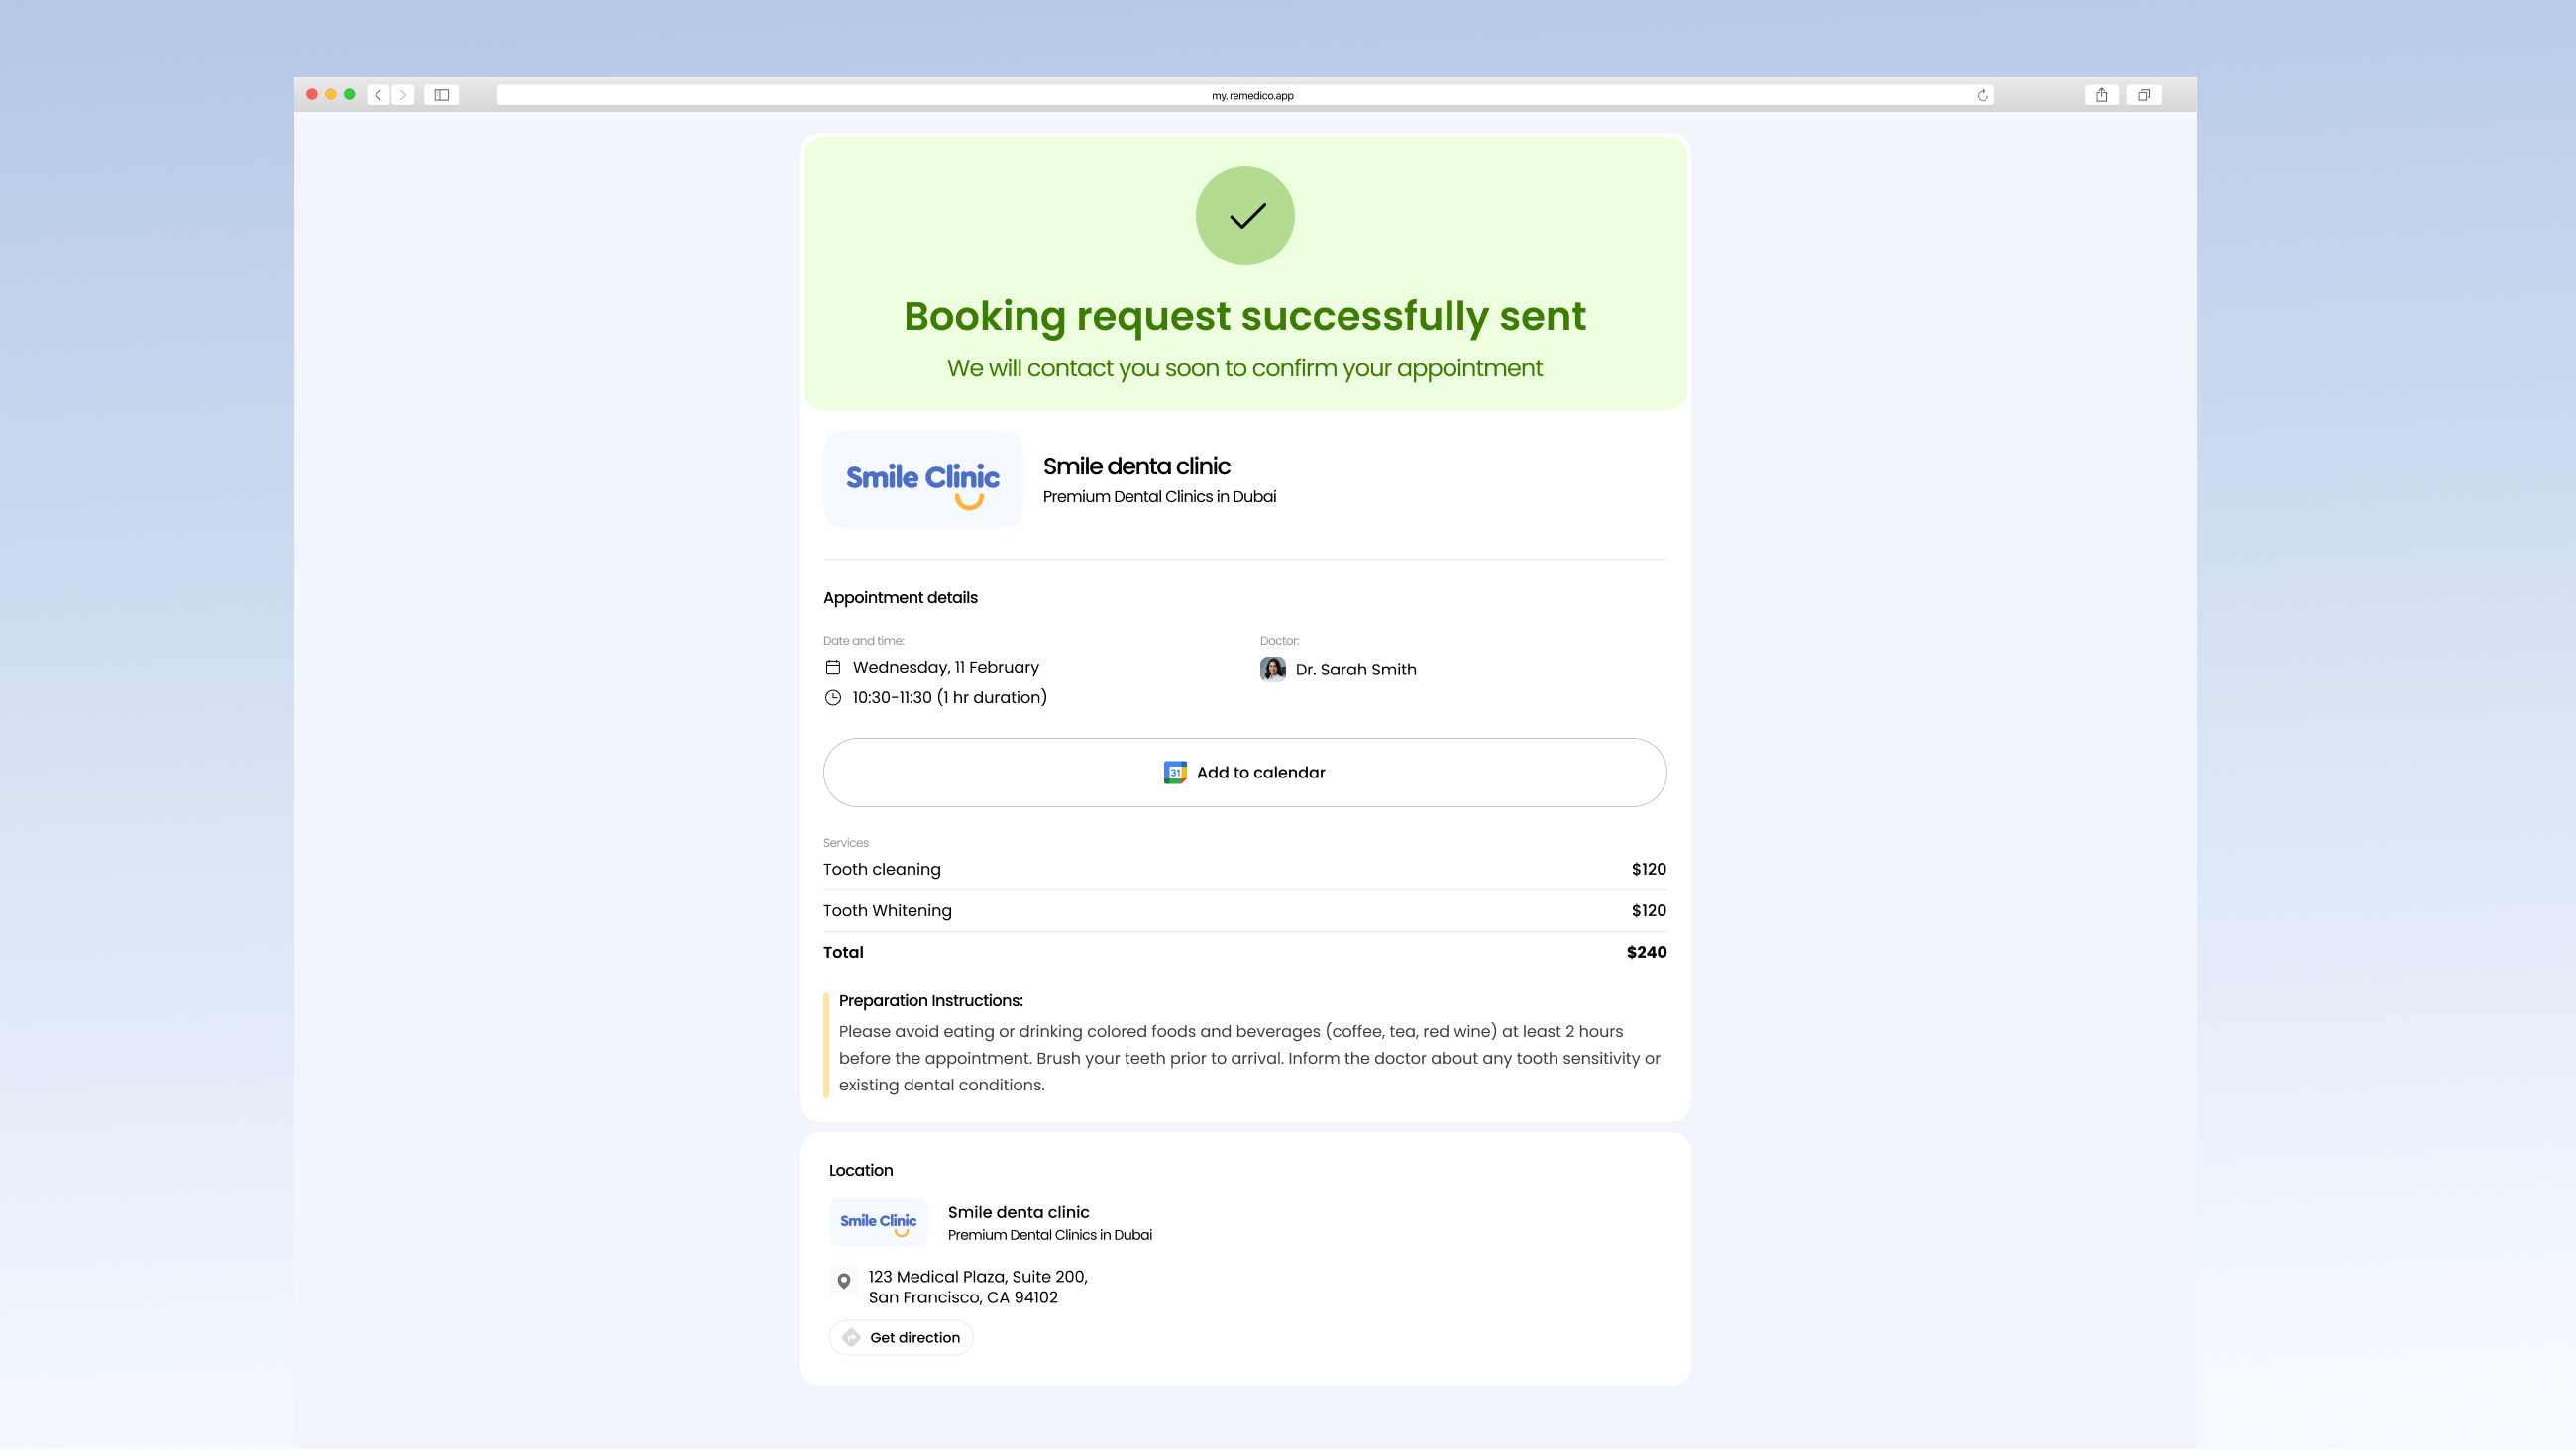The image size is (2576, 1450).
Task: Click the calendar icon beside Wednesday date
Action: click(833, 667)
